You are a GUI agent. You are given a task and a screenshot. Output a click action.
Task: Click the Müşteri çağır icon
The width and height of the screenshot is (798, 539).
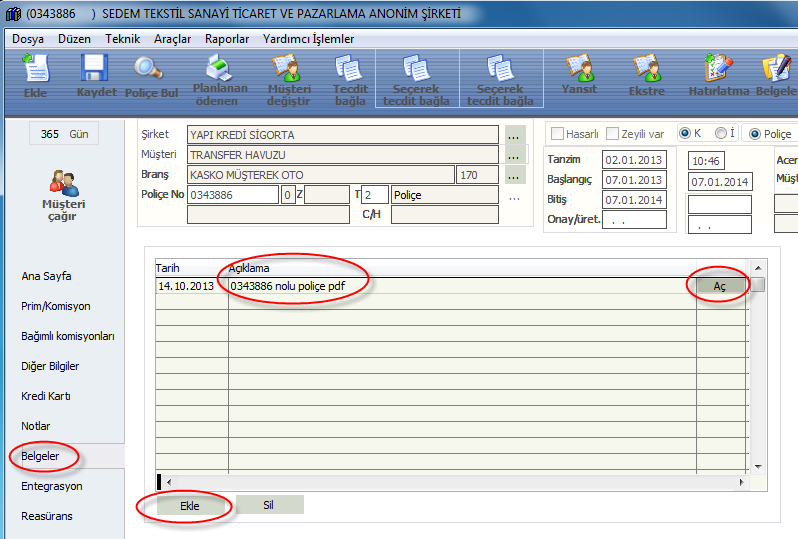click(x=64, y=193)
